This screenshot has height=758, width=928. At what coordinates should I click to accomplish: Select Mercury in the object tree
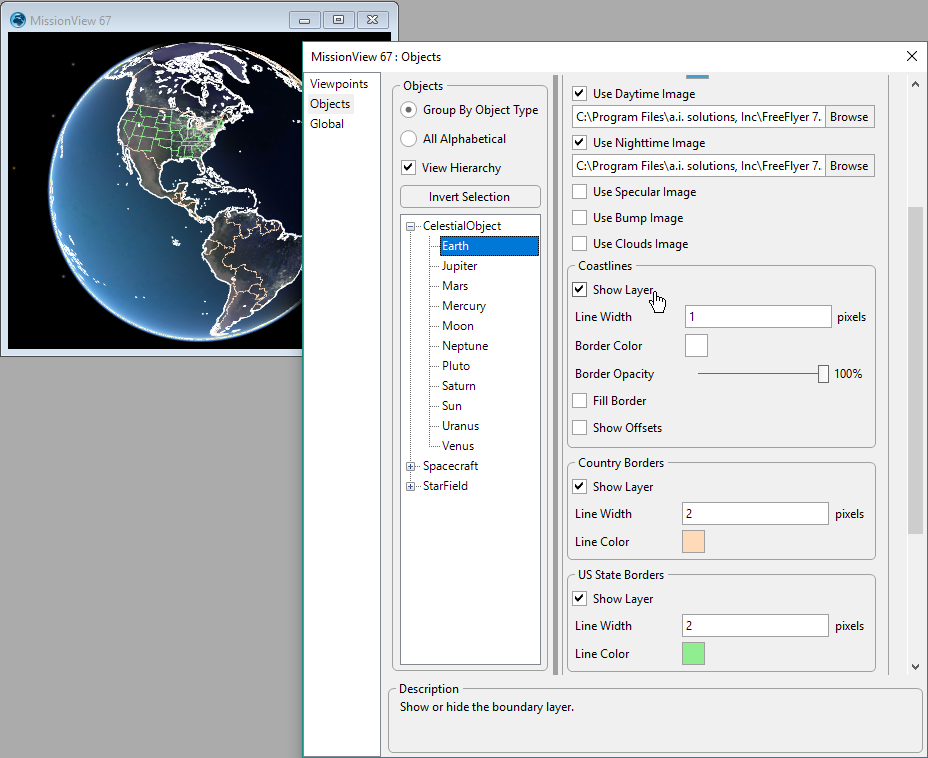pyautogui.click(x=463, y=307)
